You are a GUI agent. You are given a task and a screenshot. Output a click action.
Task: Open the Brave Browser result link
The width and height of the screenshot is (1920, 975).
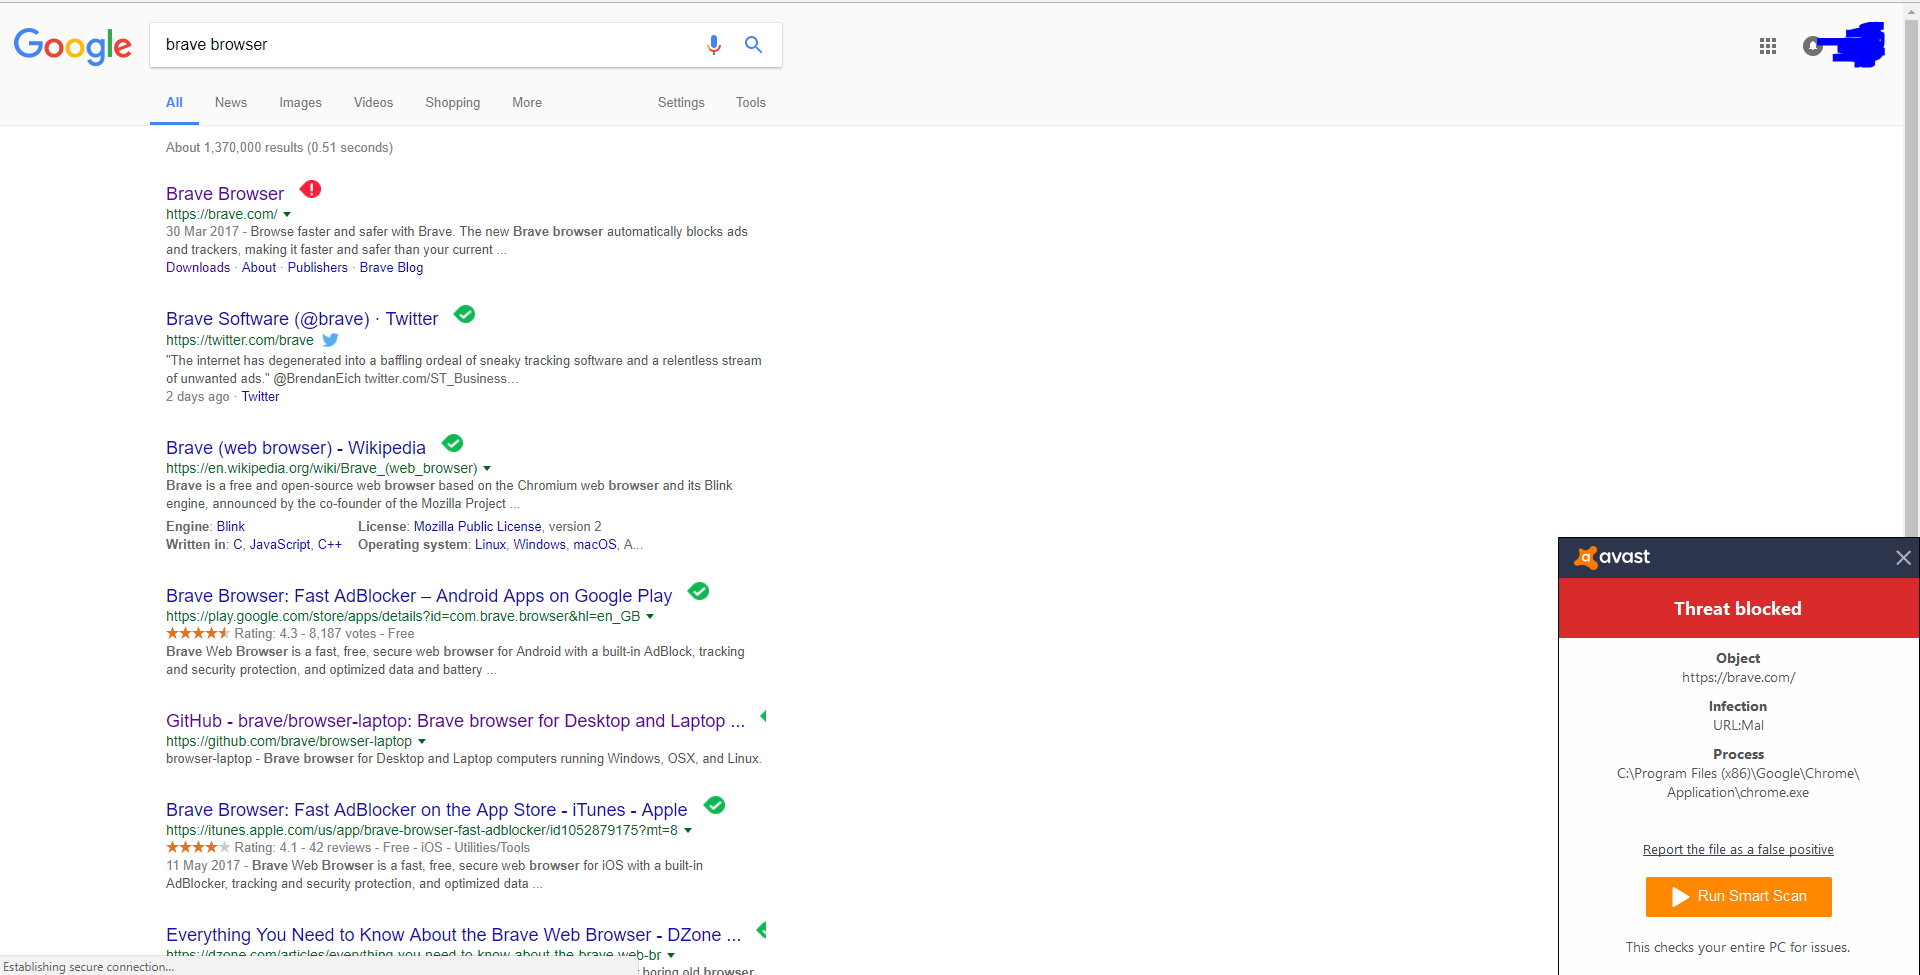[x=225, y=194]
